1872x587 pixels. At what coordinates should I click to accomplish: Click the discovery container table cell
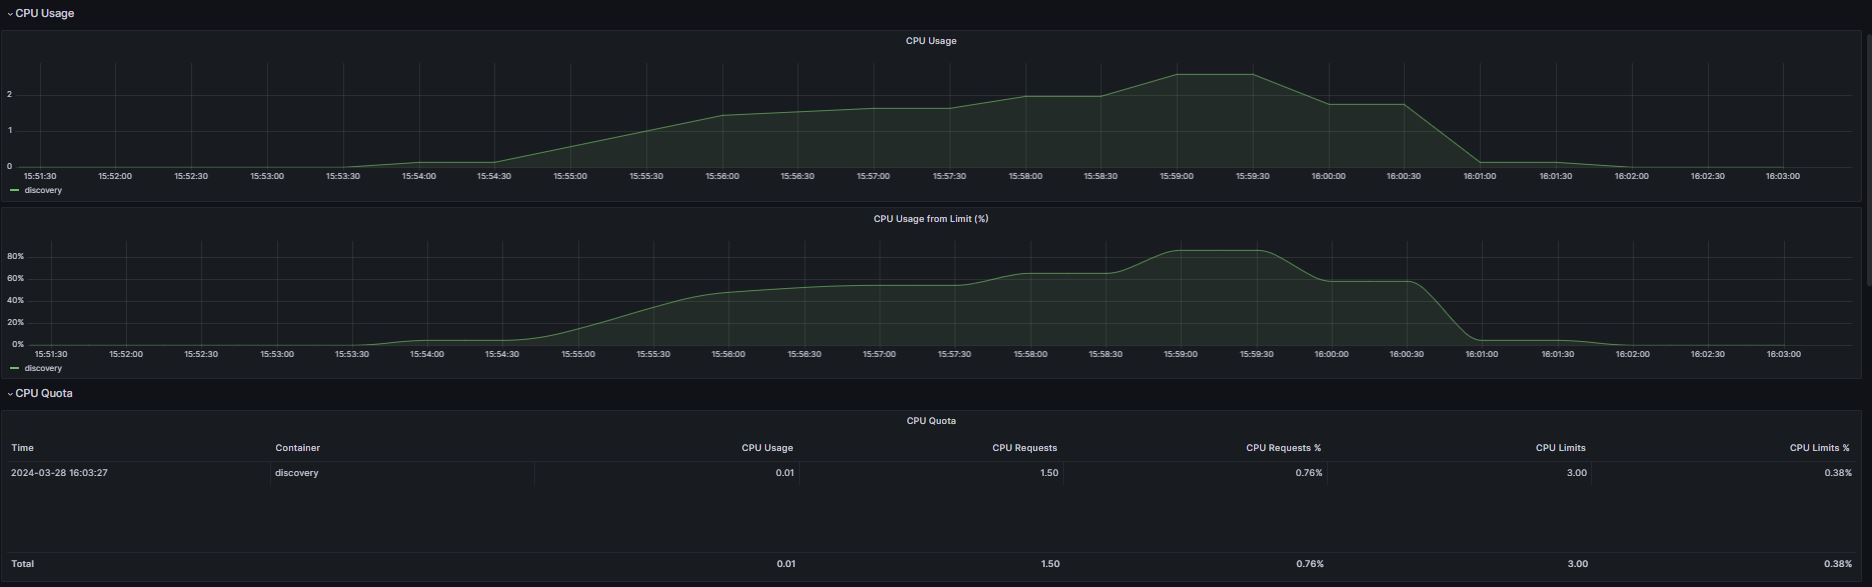pyautogui.click(x=297, y=473)
